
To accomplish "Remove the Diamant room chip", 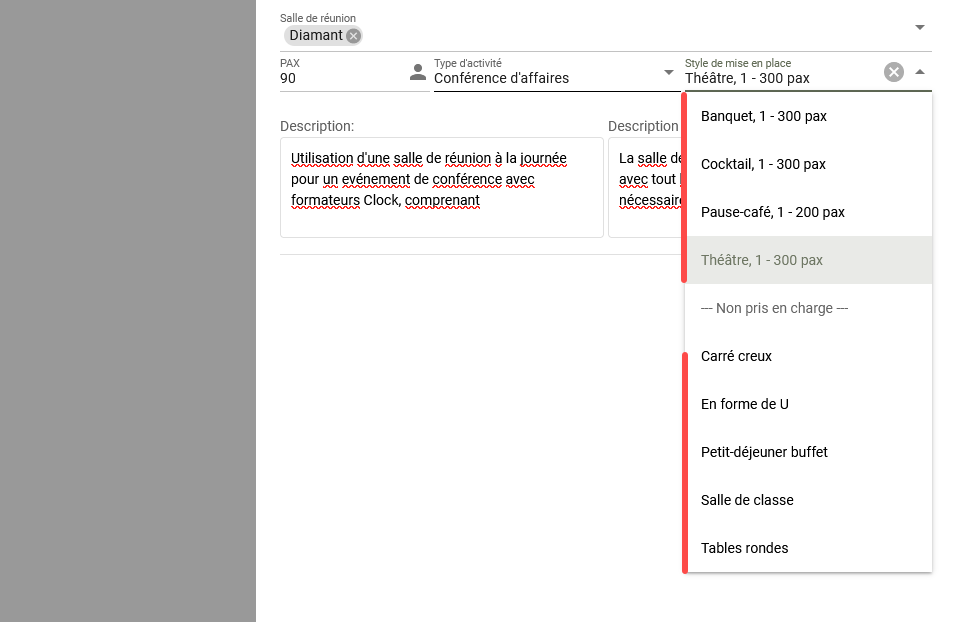I will (353, 36).
